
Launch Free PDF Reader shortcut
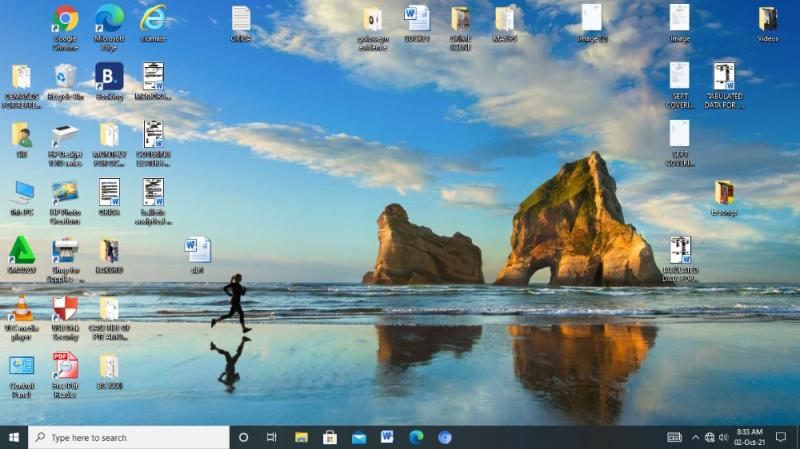point(65,366)
